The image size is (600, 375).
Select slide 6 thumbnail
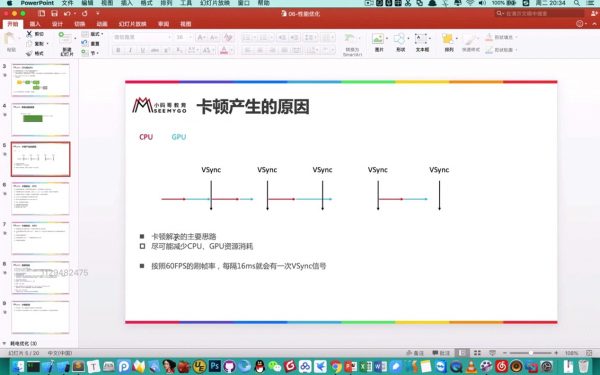(x=41, y=198)
